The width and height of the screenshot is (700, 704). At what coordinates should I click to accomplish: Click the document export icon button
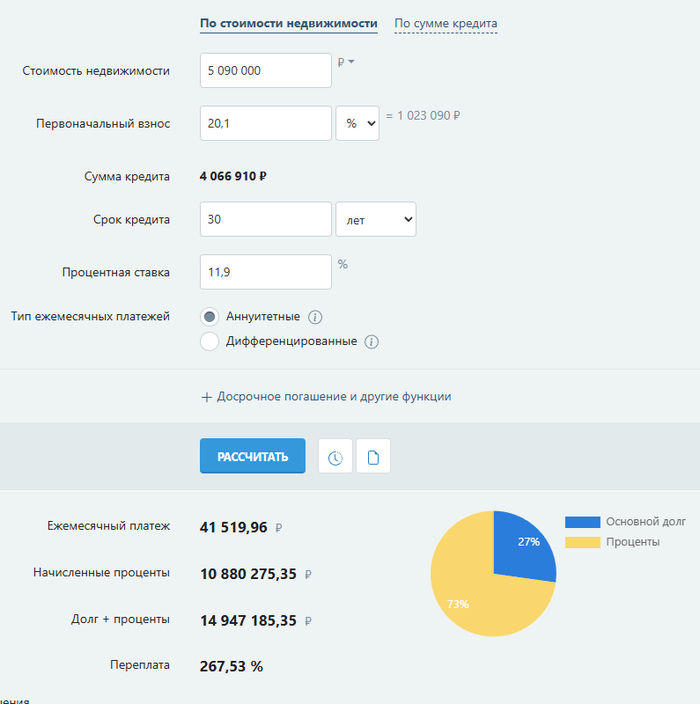tap(373, 457)
